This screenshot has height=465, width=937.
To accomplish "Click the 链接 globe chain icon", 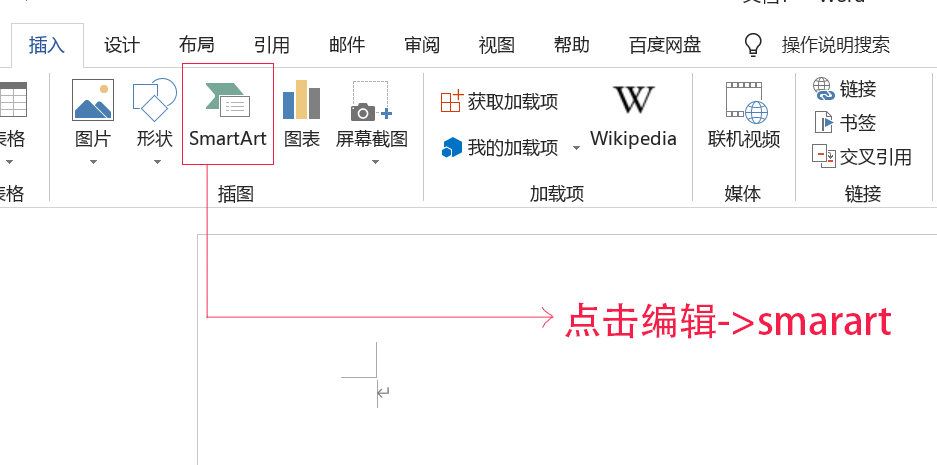I will pos(823,89).
